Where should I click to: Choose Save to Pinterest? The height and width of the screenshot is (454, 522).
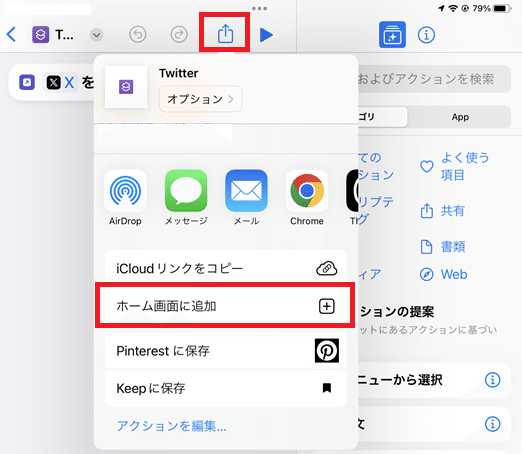tap(226, 351)
